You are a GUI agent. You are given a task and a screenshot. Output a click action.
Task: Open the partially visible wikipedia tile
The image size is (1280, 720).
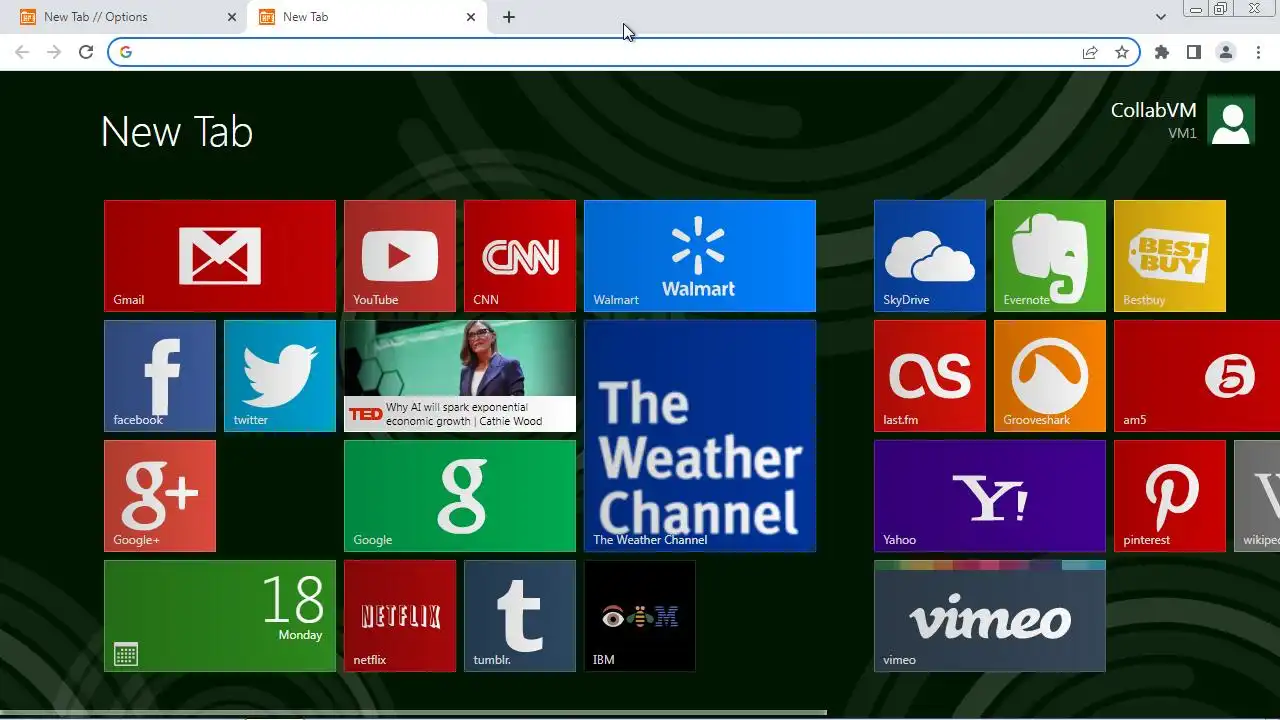pyautogui.click(x=1257, y=496)
